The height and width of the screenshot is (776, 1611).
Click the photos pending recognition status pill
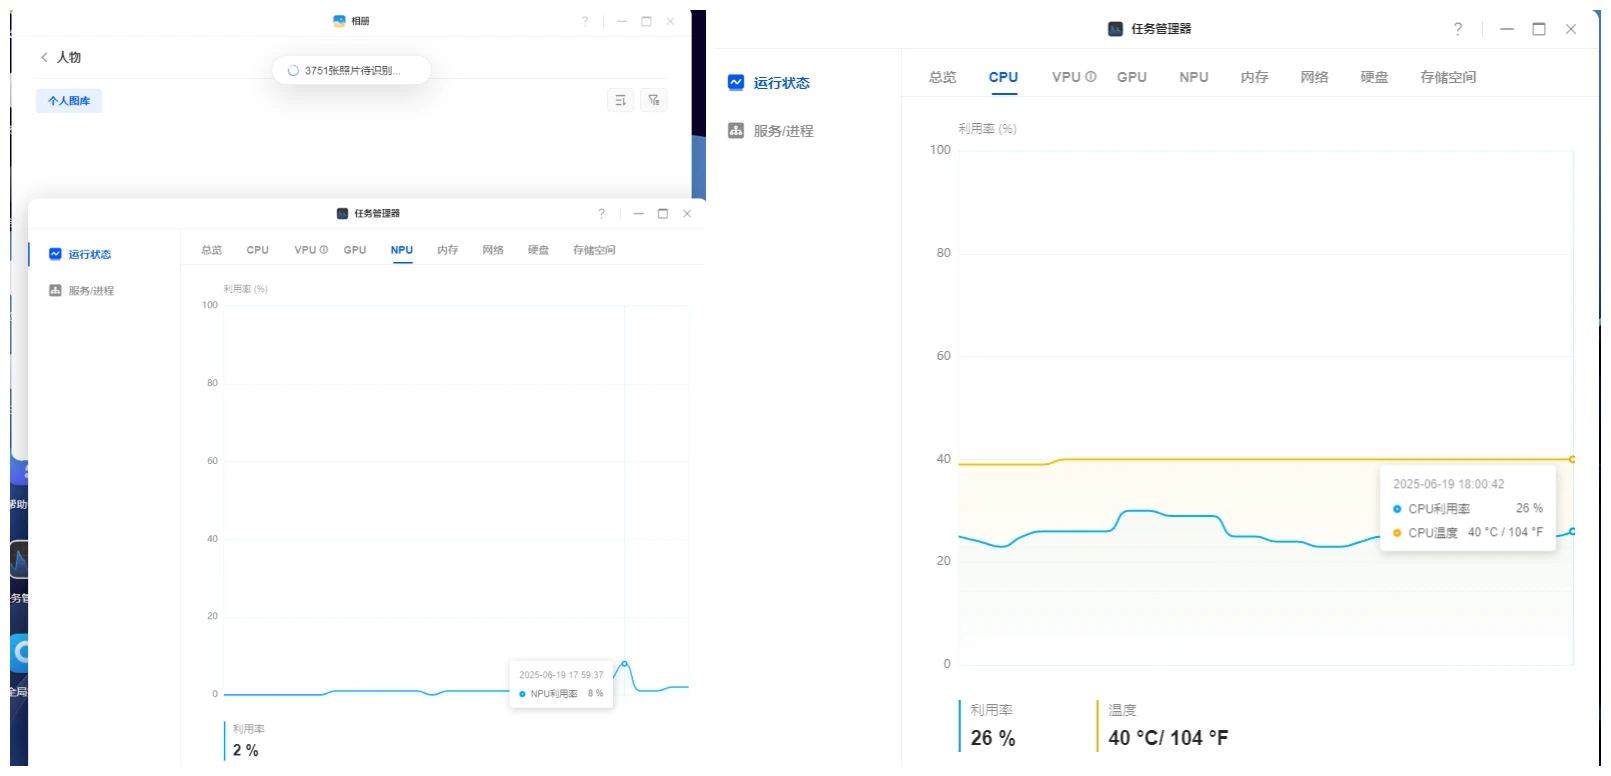351,70
